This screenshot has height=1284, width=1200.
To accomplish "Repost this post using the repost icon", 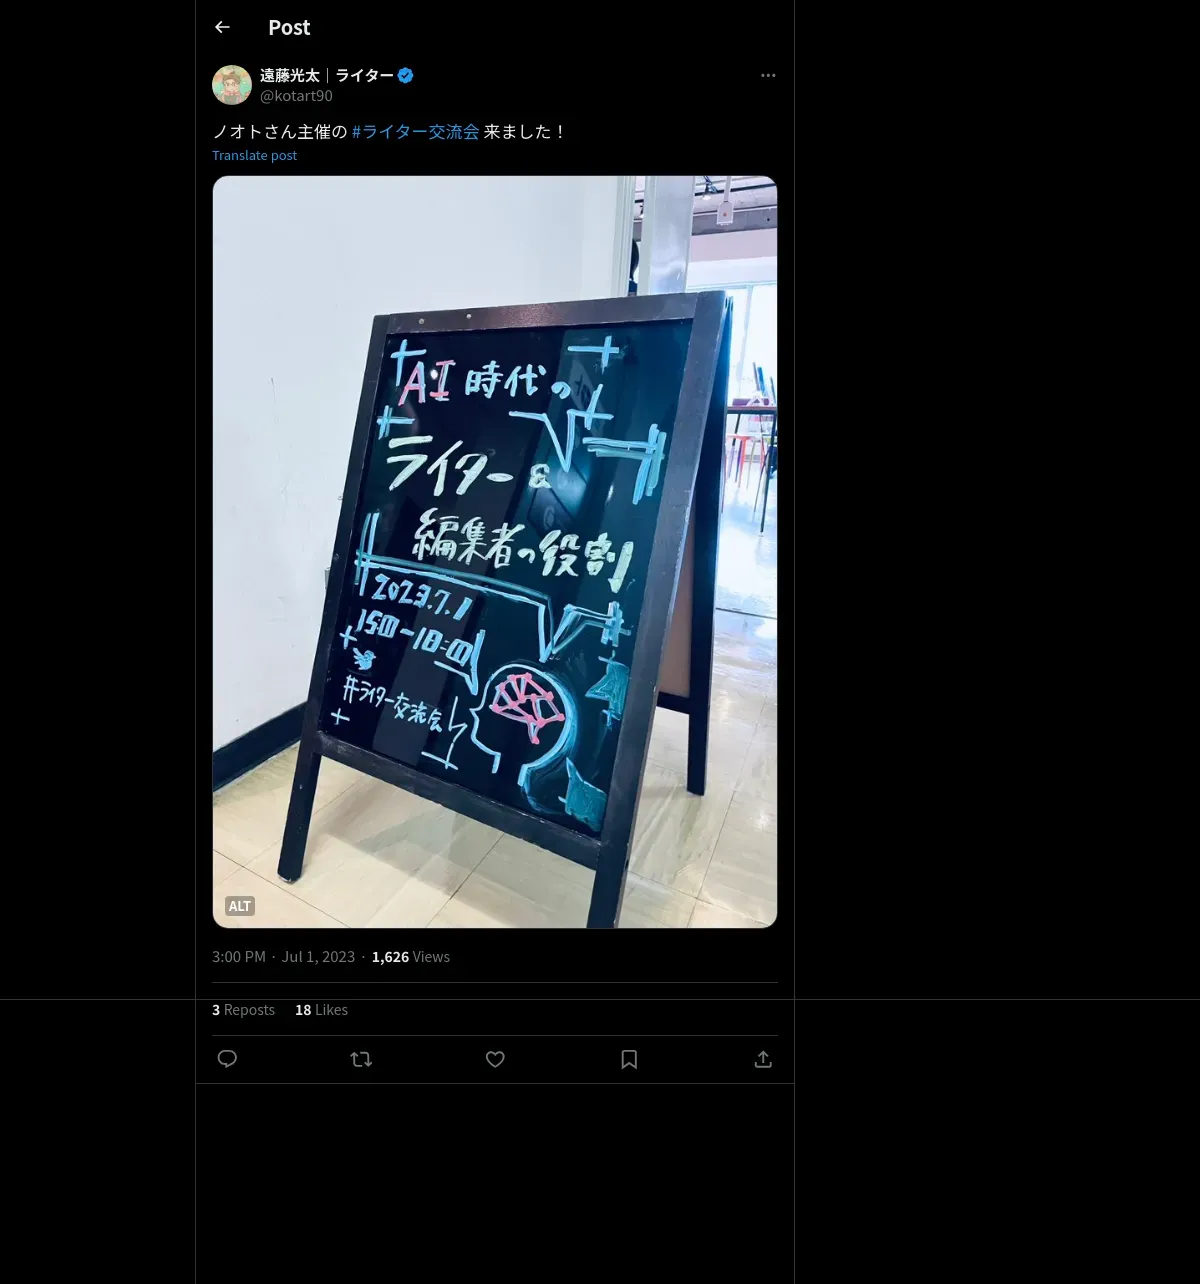I will (x=361, y=1059).
